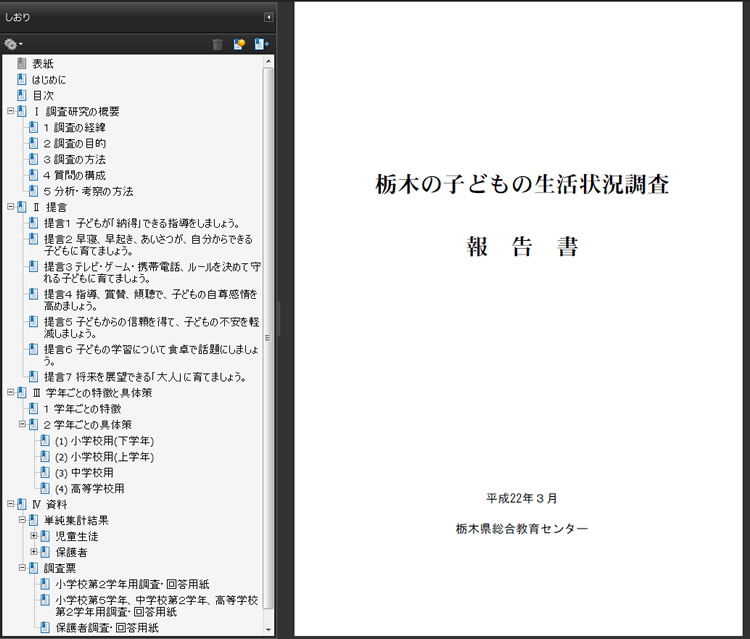Collapse the Ⅱ 提言 tree node
The width and height of the screenshot is (750, 639).
pos(10,207)
